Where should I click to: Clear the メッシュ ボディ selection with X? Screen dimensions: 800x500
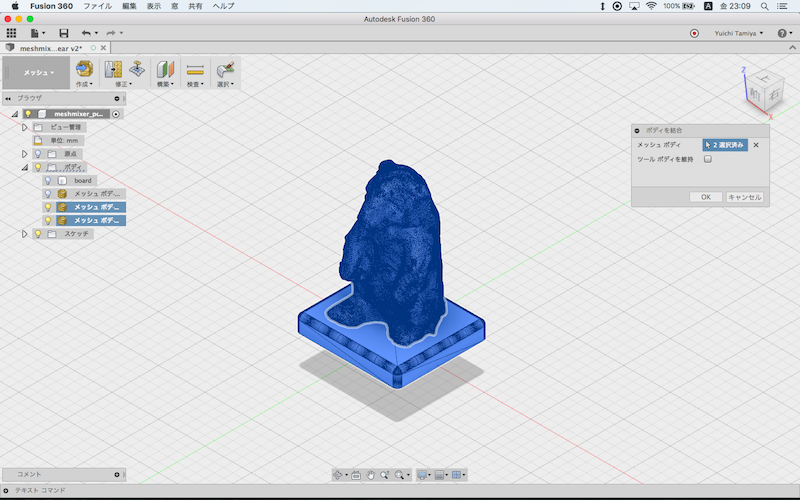(x=756, y=145)
